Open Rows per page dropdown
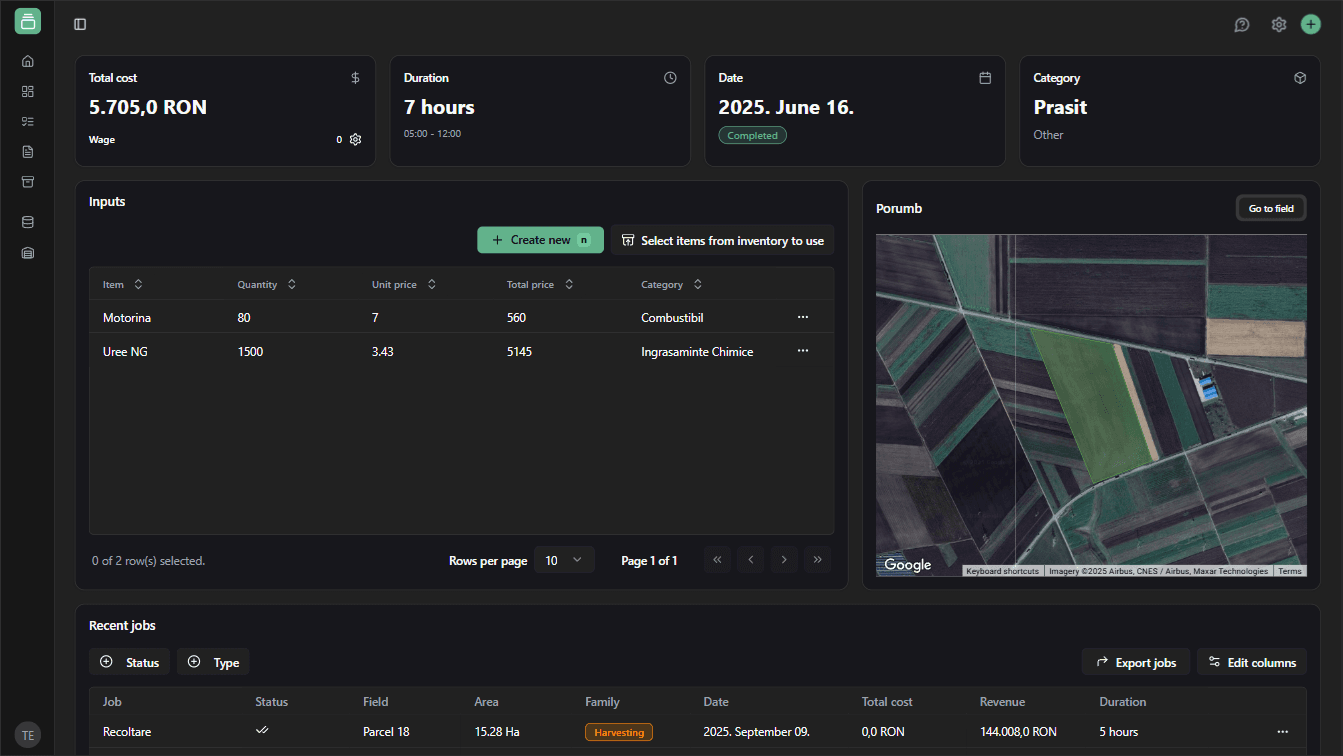Screen dimensions: 1343x756 (564, 560)
